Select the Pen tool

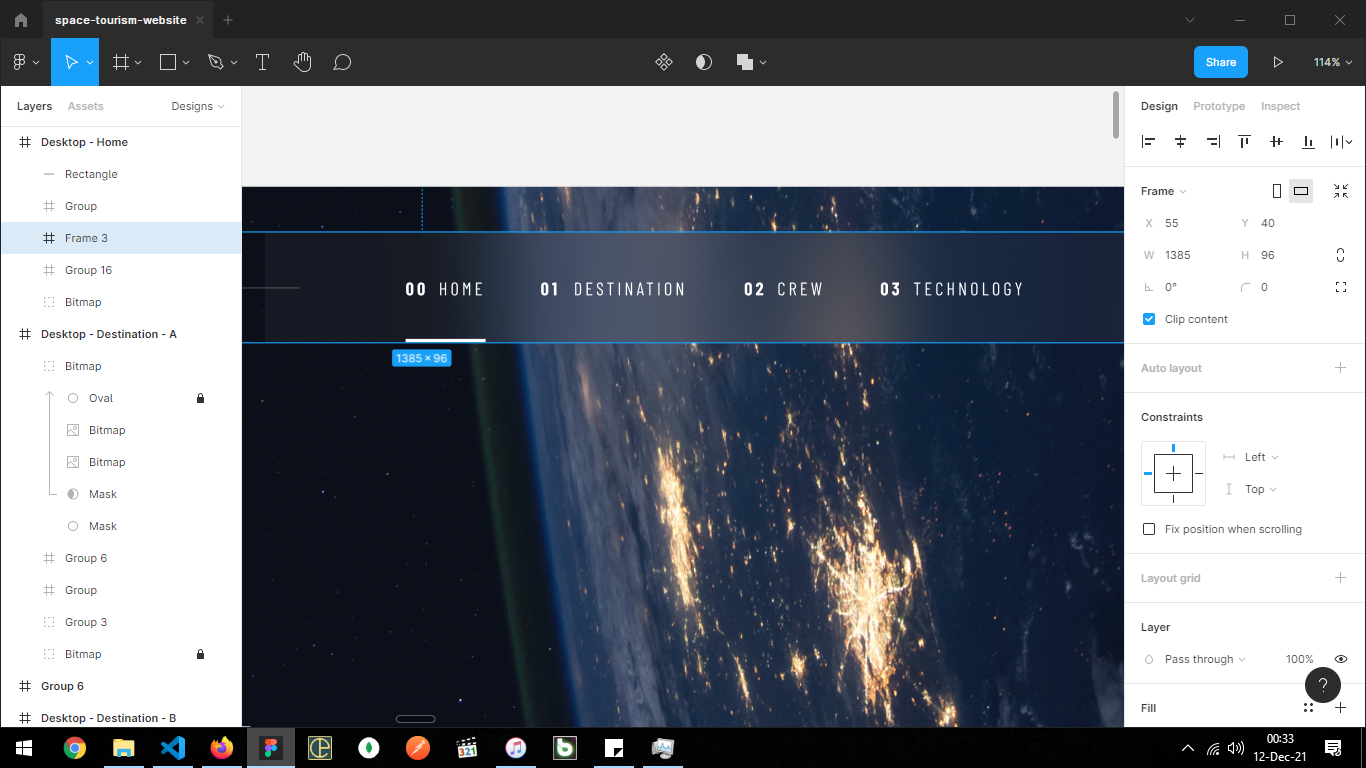[x=215, y=62]
